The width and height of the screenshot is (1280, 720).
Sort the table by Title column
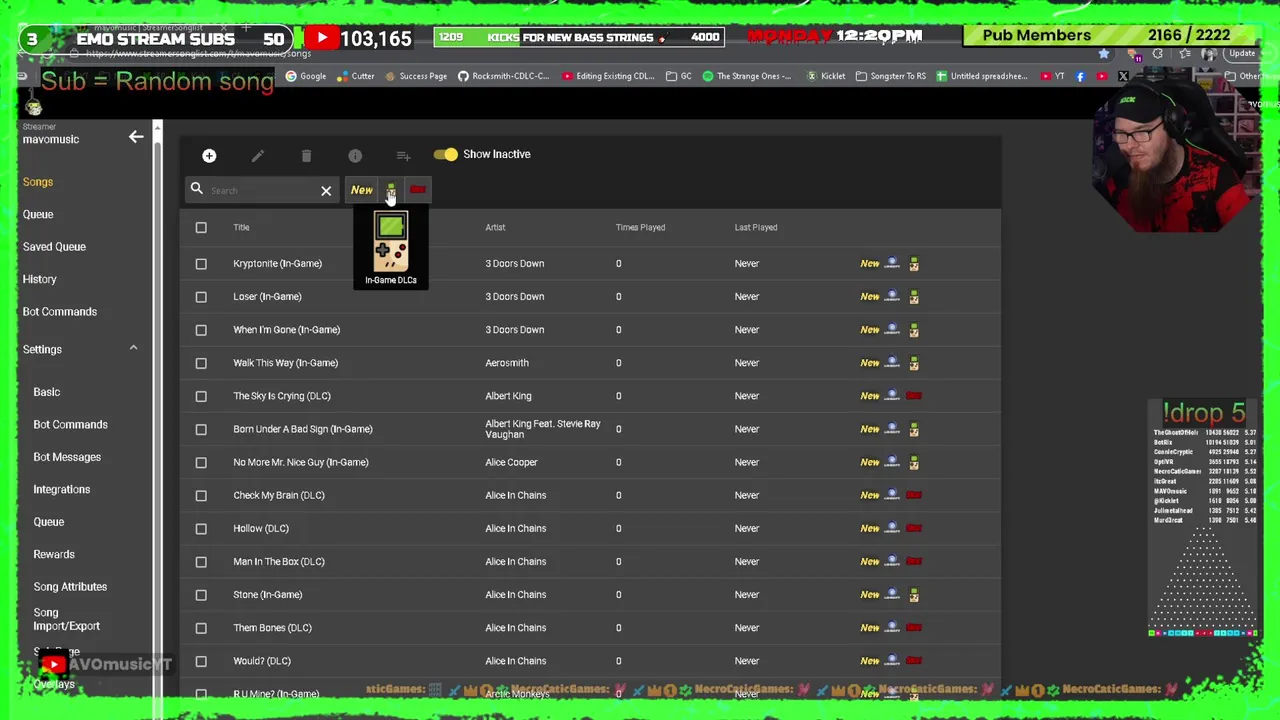coord(241,227)
